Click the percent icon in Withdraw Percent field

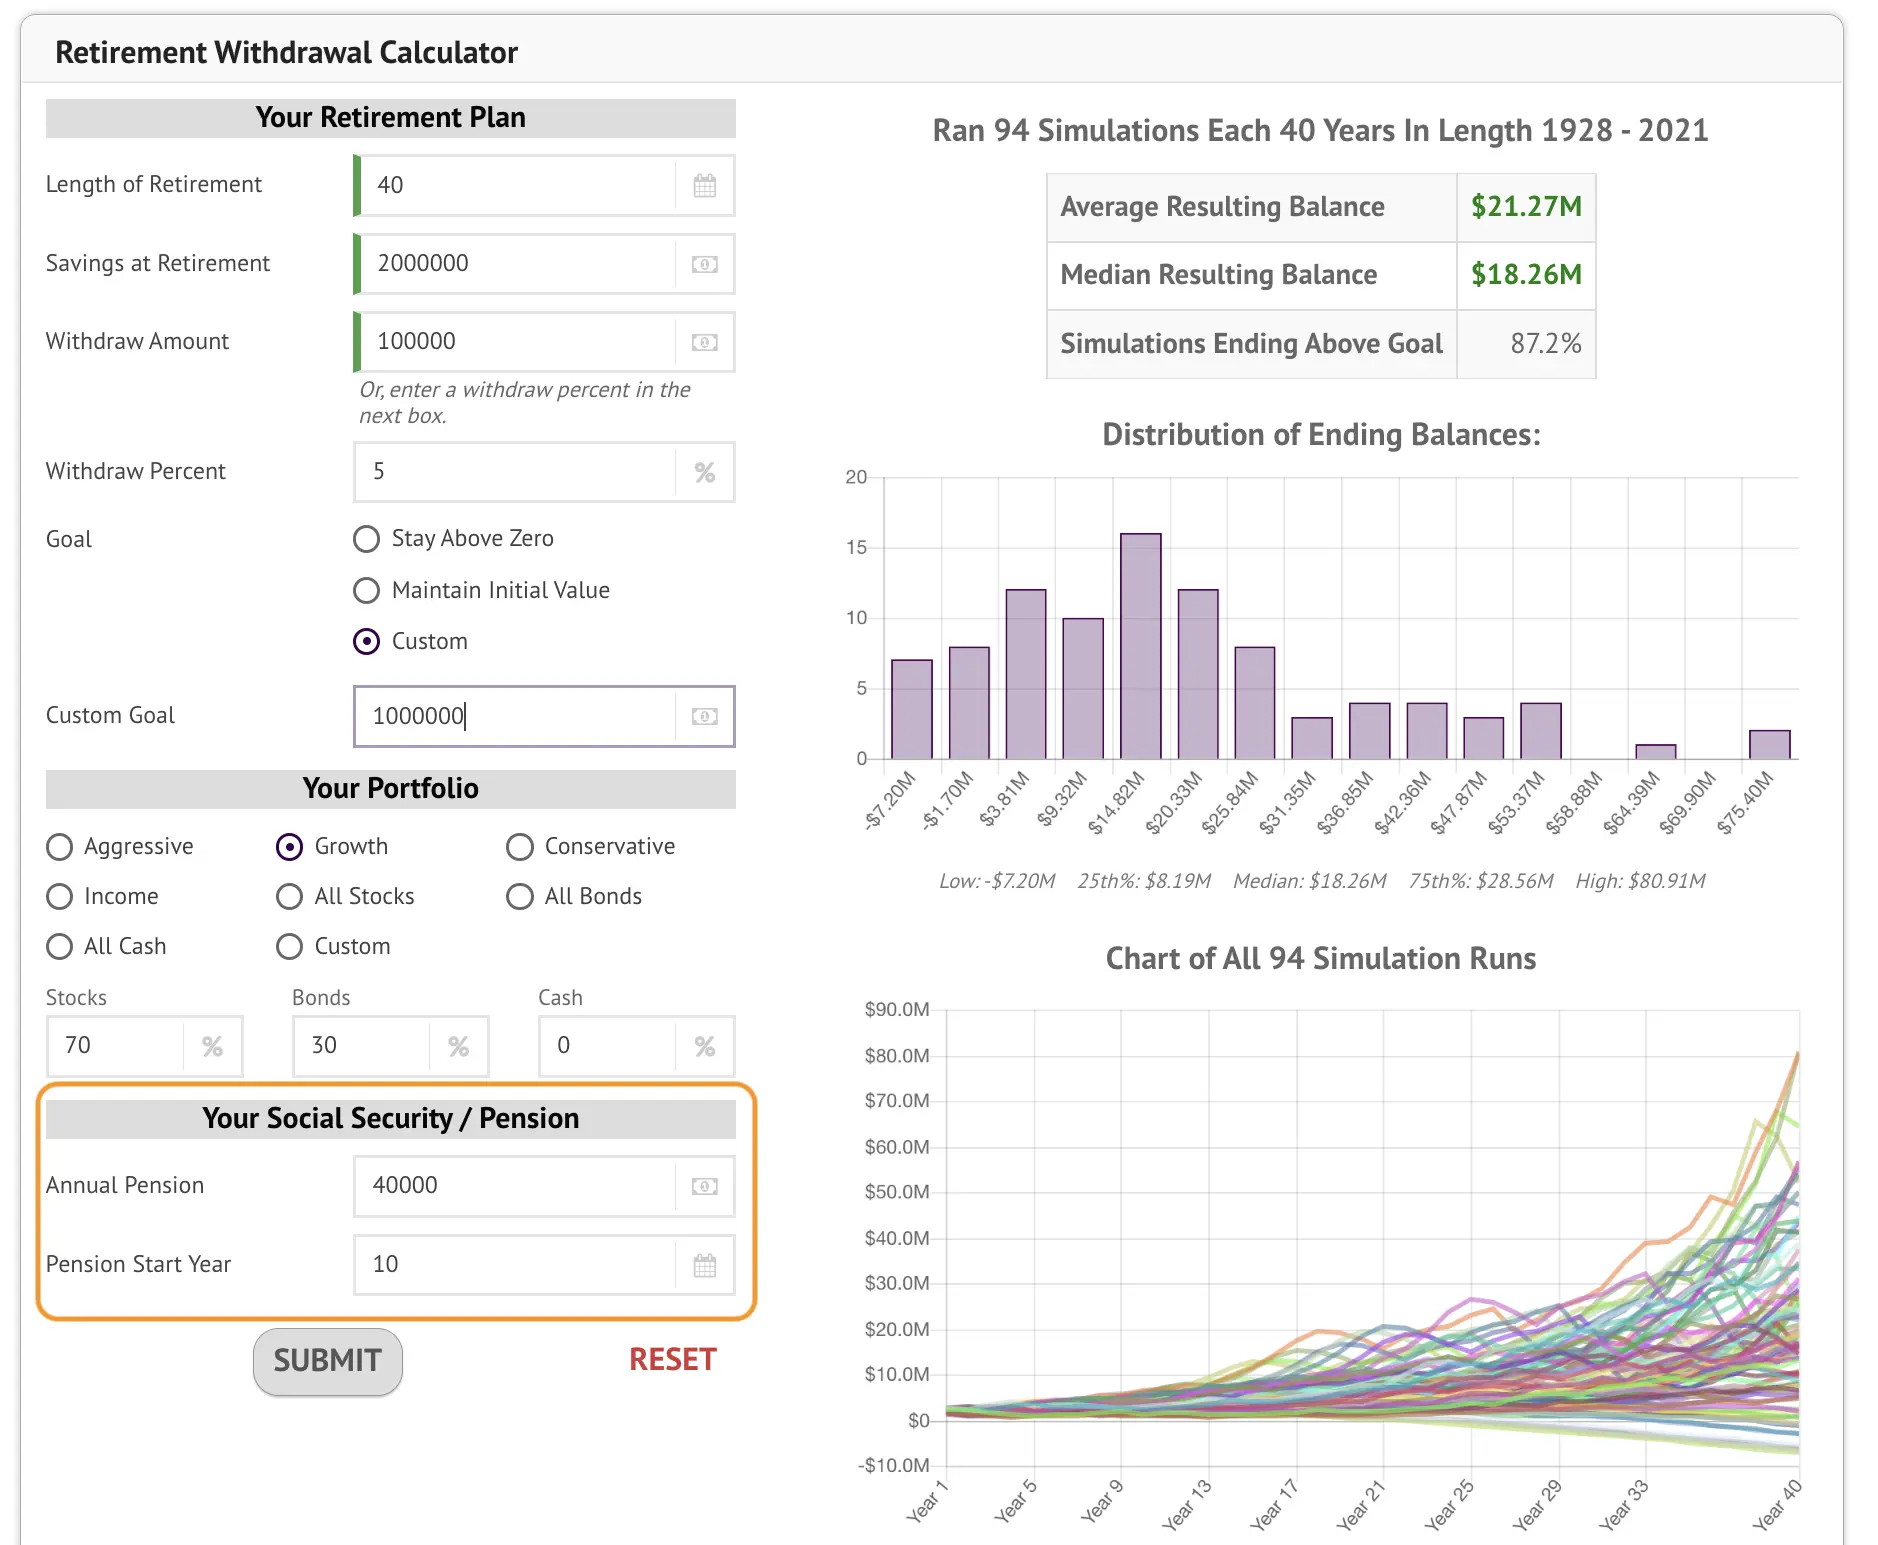(x=705, y=472)
